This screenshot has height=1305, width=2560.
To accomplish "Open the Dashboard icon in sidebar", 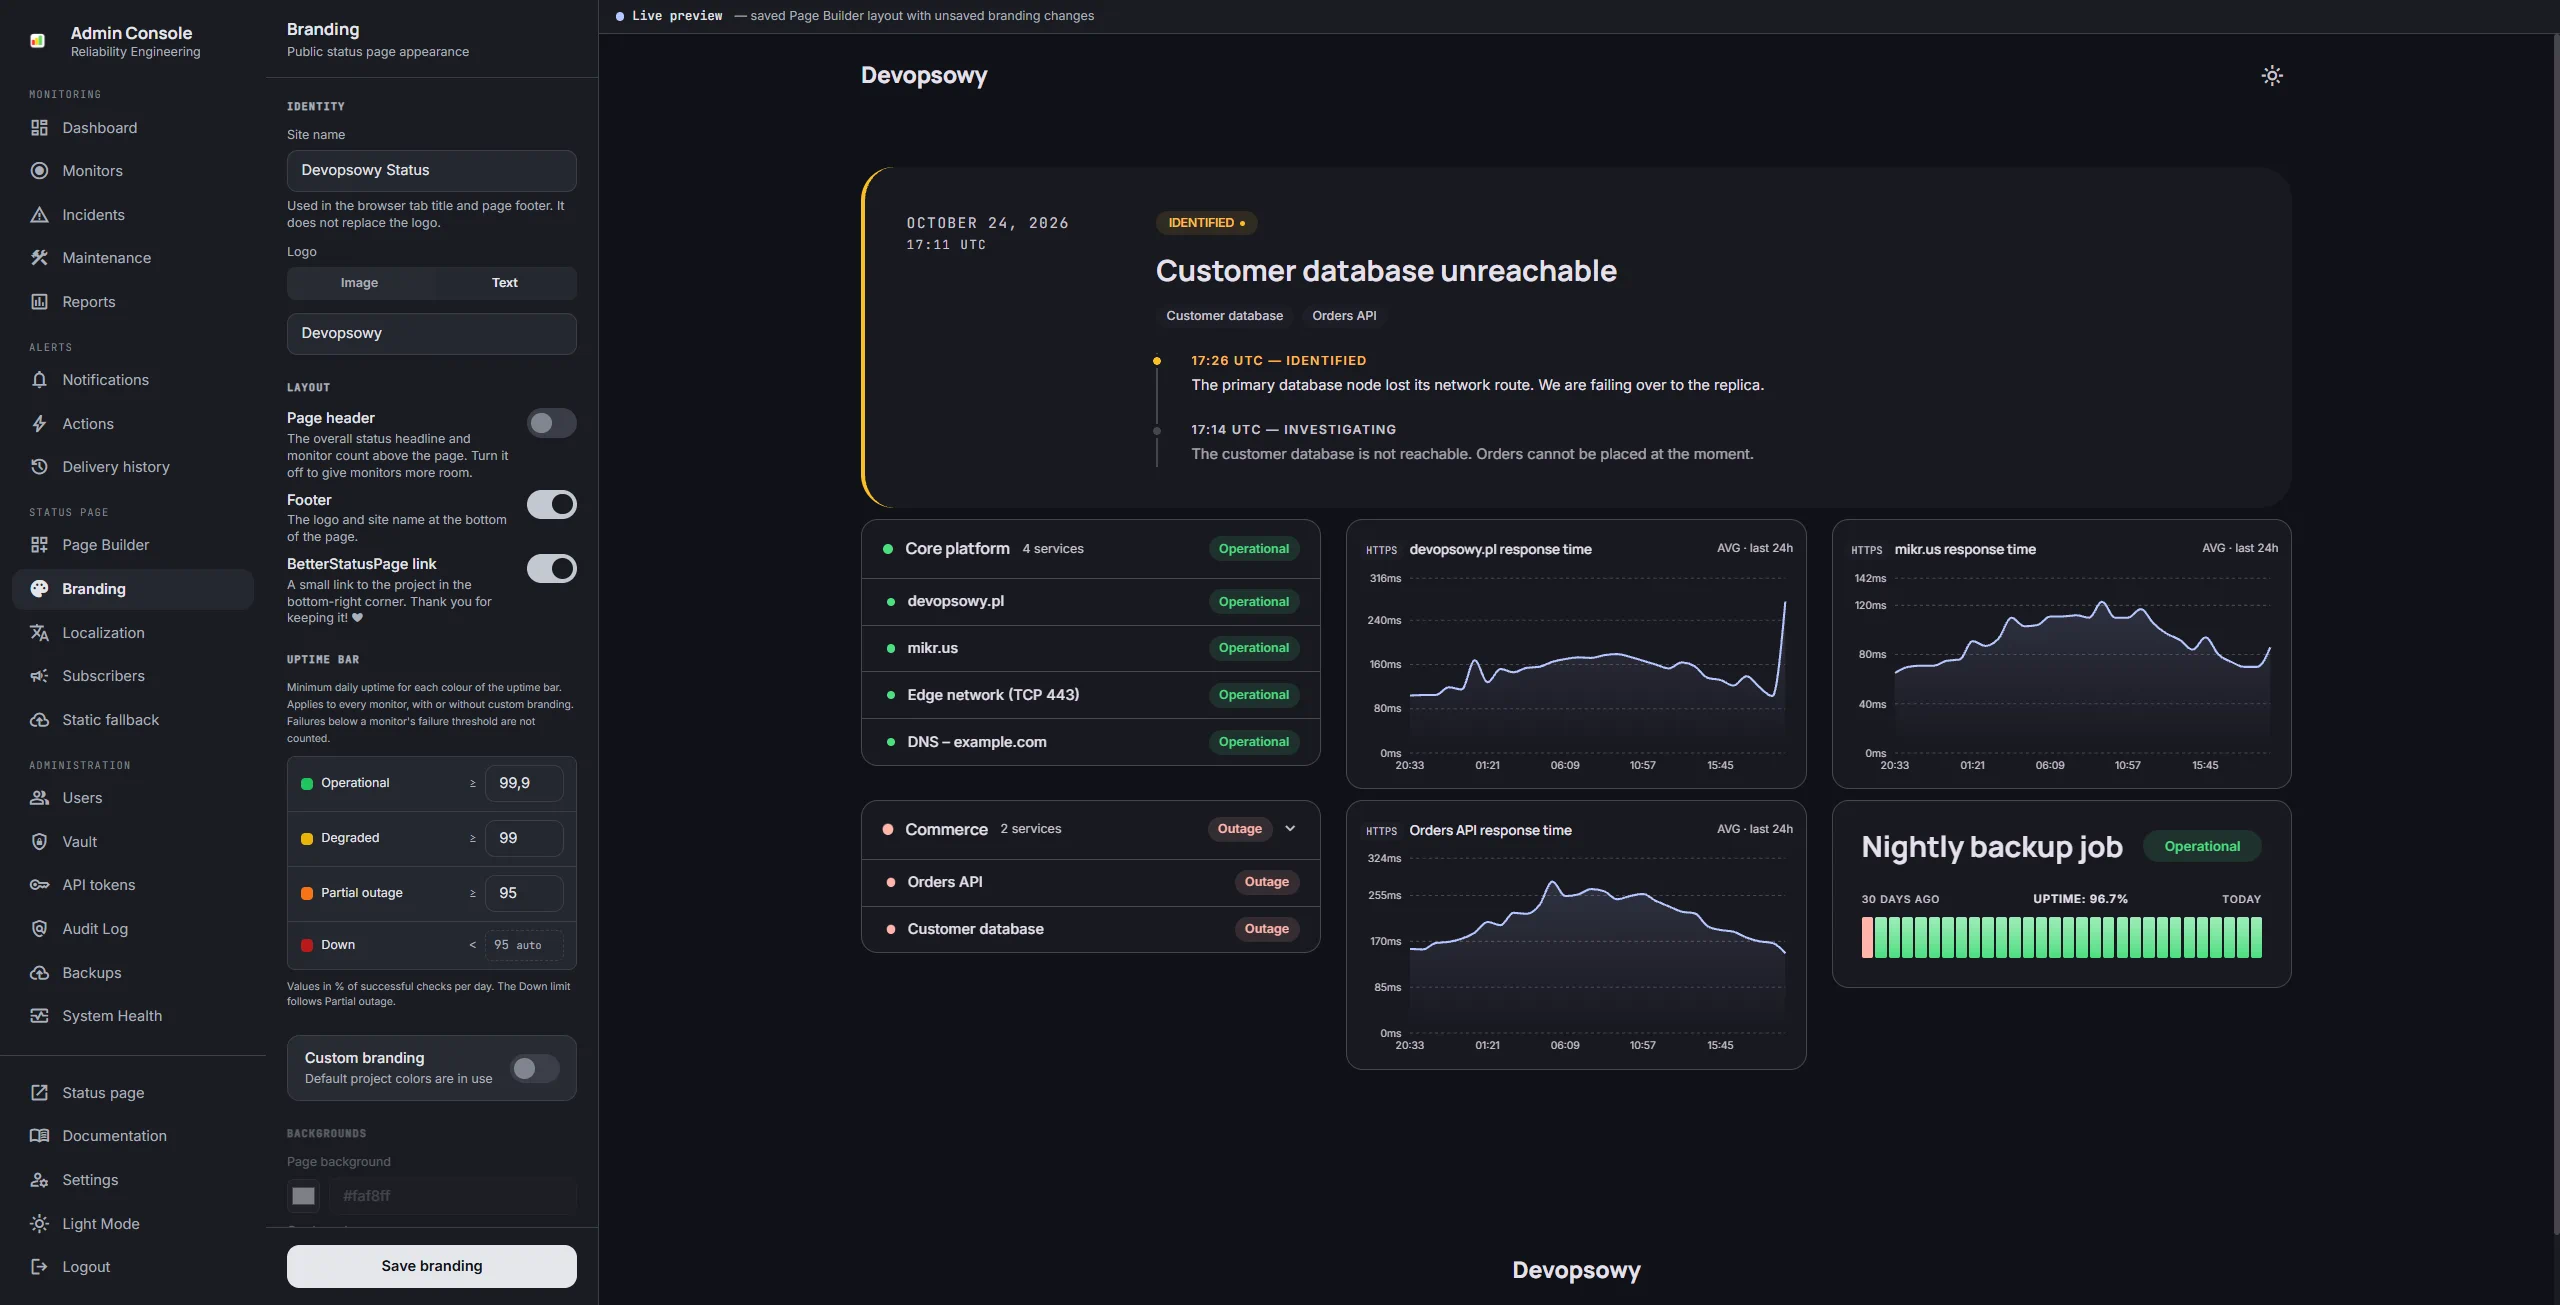I will 39,128.
